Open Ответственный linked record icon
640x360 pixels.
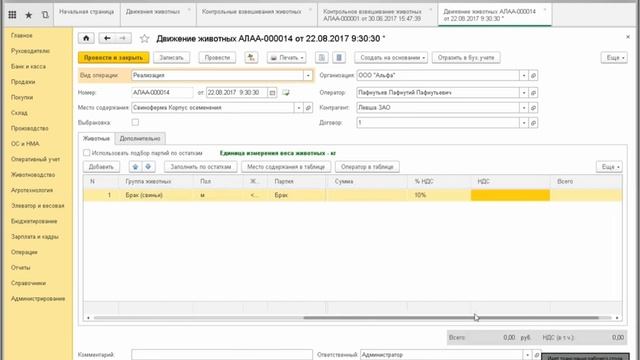537,355
